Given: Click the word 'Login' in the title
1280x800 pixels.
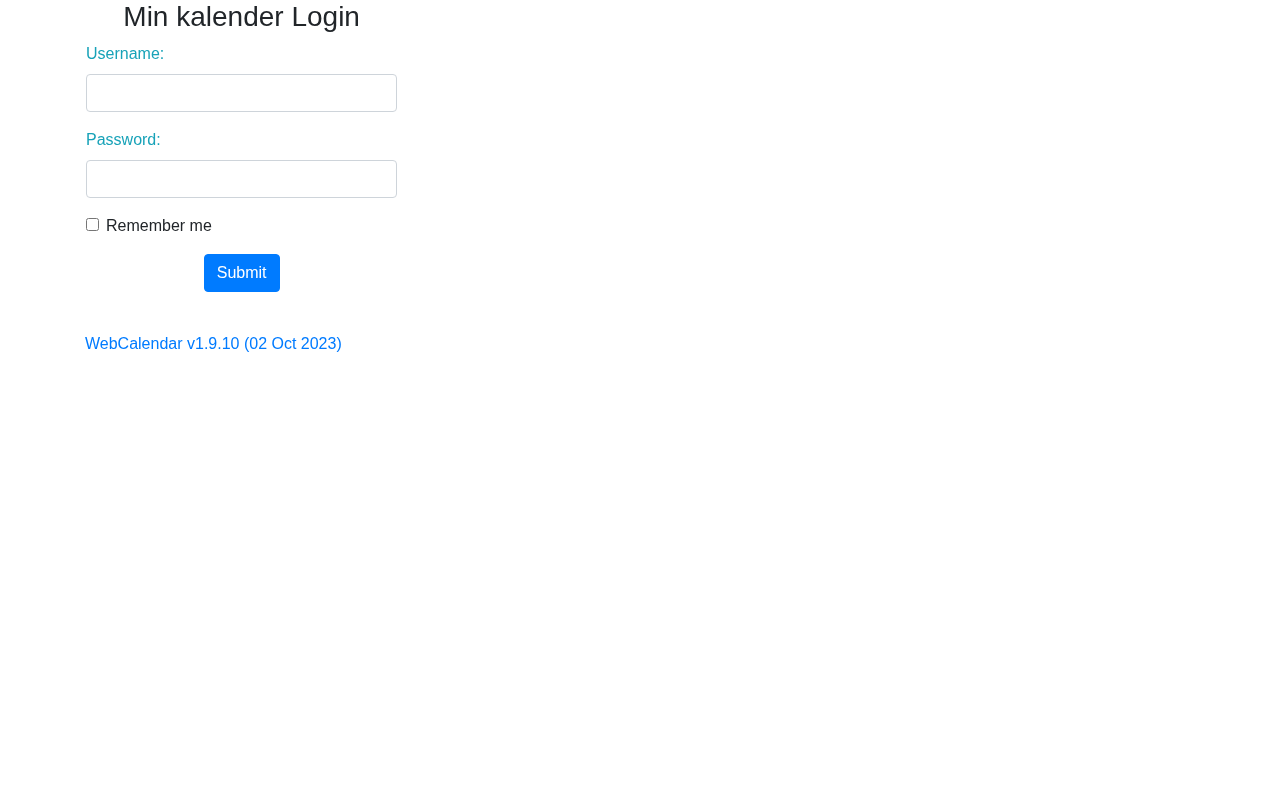Looking at the screenshot, I should point(325,17).
